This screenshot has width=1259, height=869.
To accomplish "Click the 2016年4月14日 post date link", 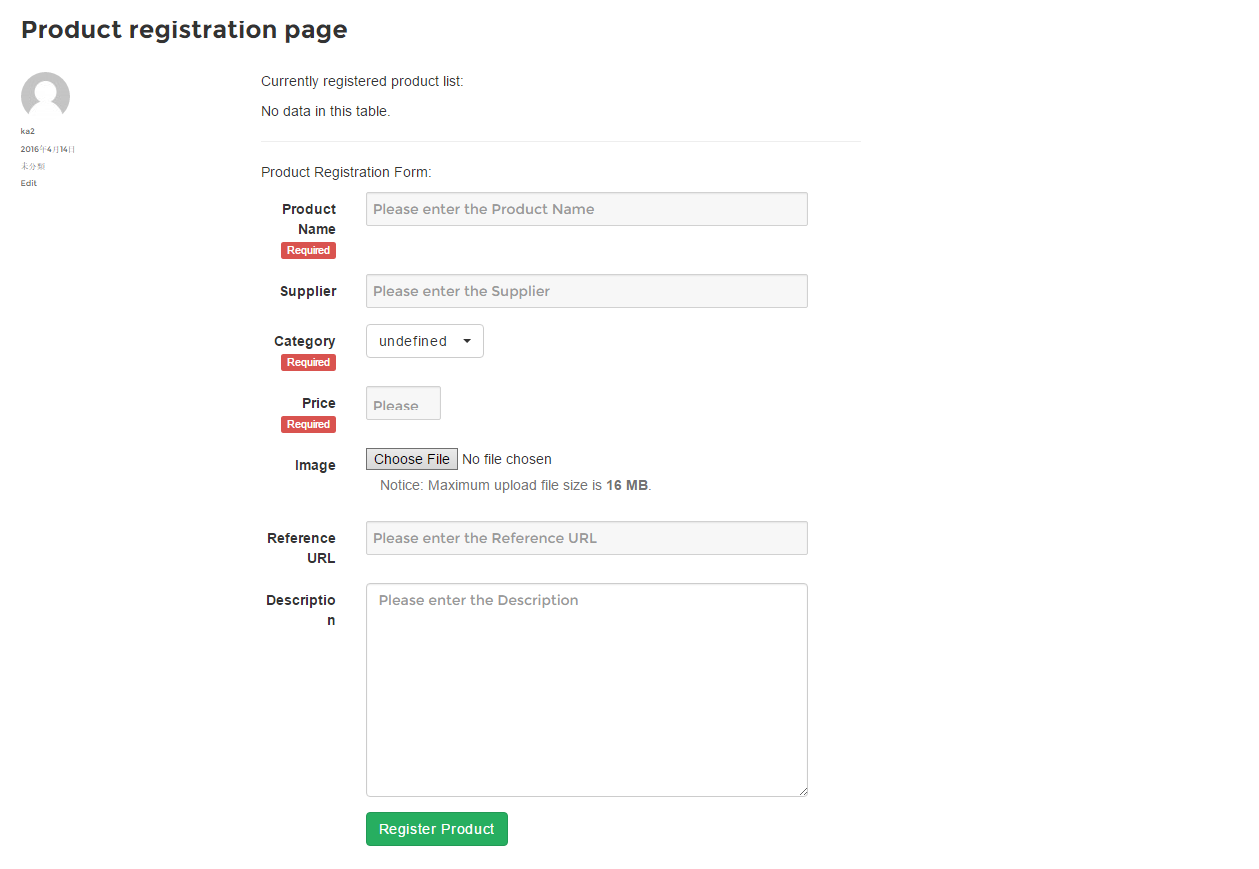I will pos(48,149).
